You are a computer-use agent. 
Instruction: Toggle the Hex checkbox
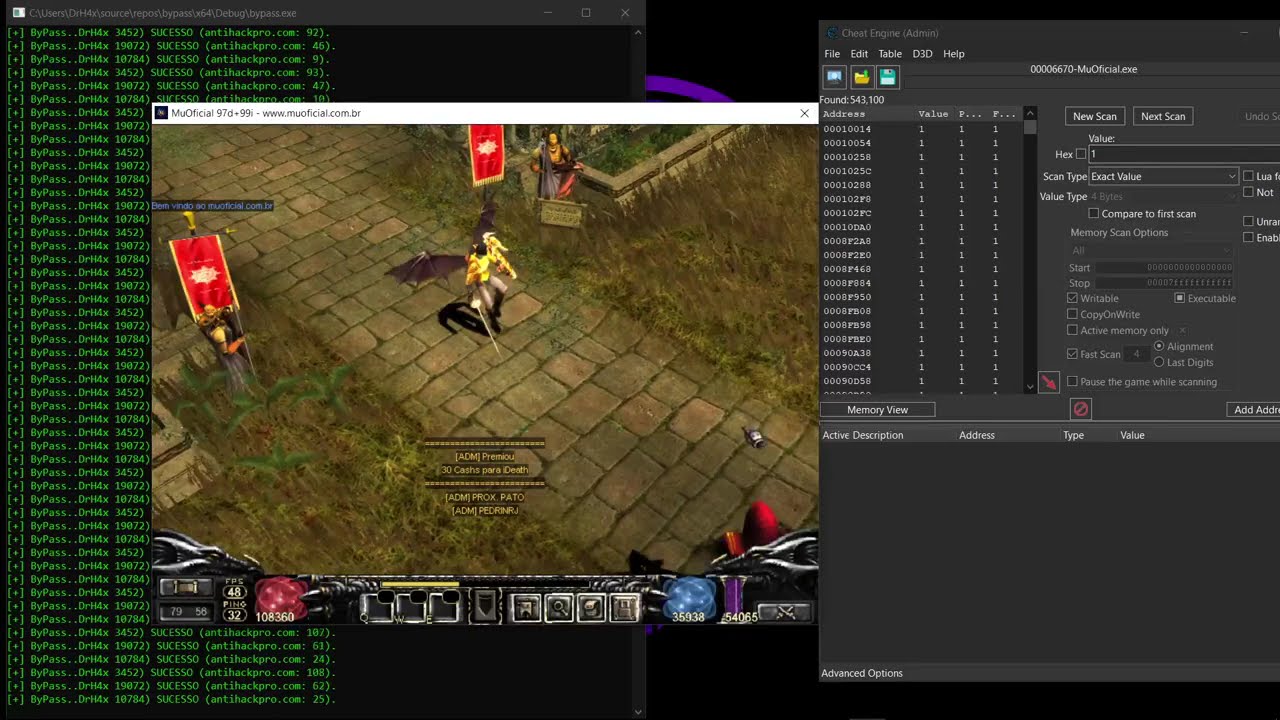(1080, 154)
